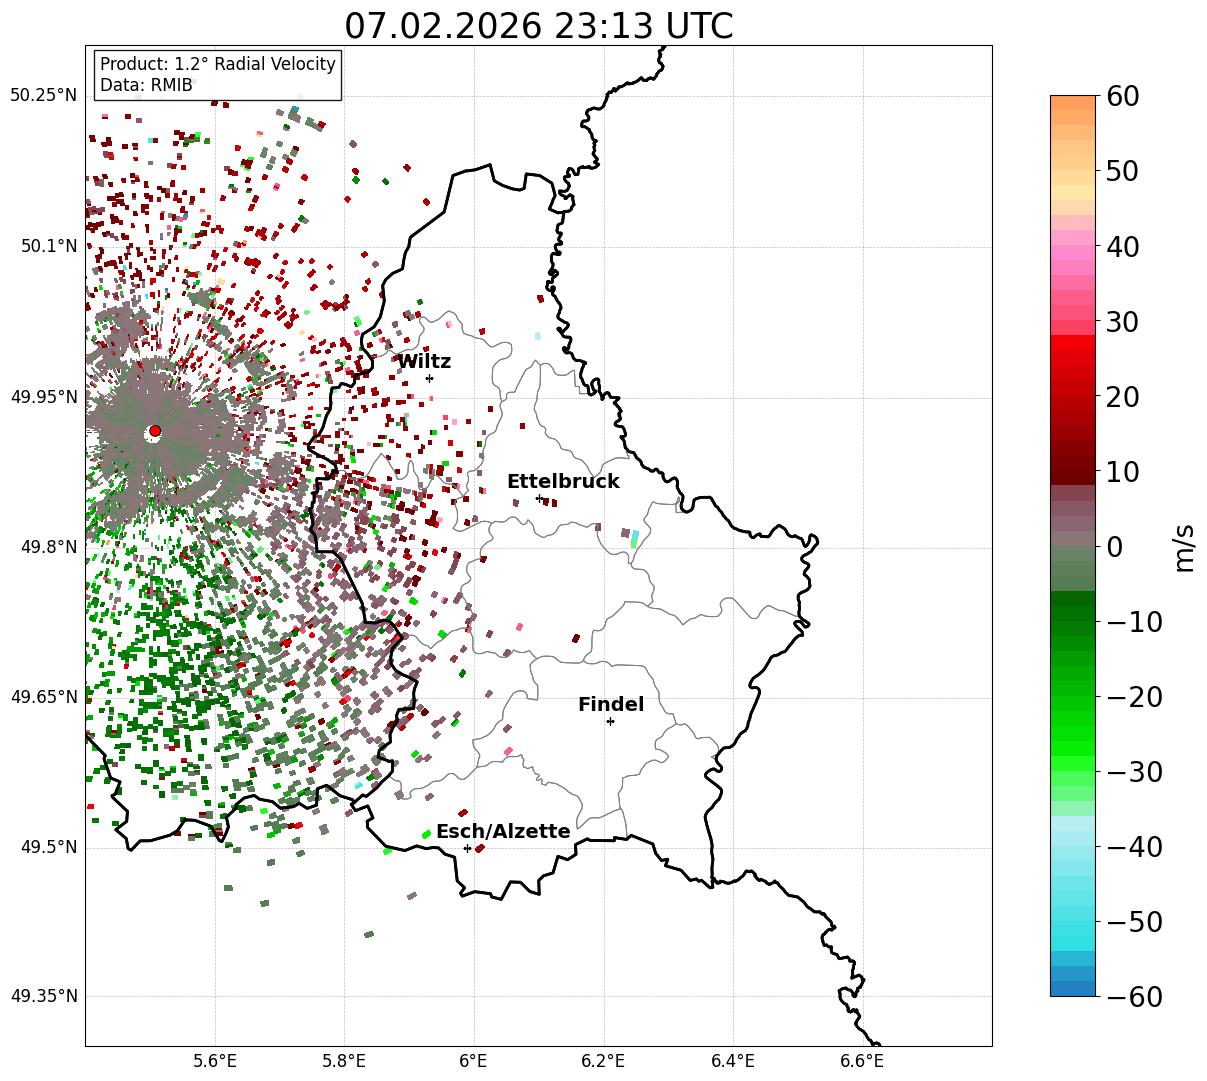The height and width of the screenshot is (1081, 1207).
Task: Pick the blue swatch at colorbar bottom
Action: (x=1073, y=988)
